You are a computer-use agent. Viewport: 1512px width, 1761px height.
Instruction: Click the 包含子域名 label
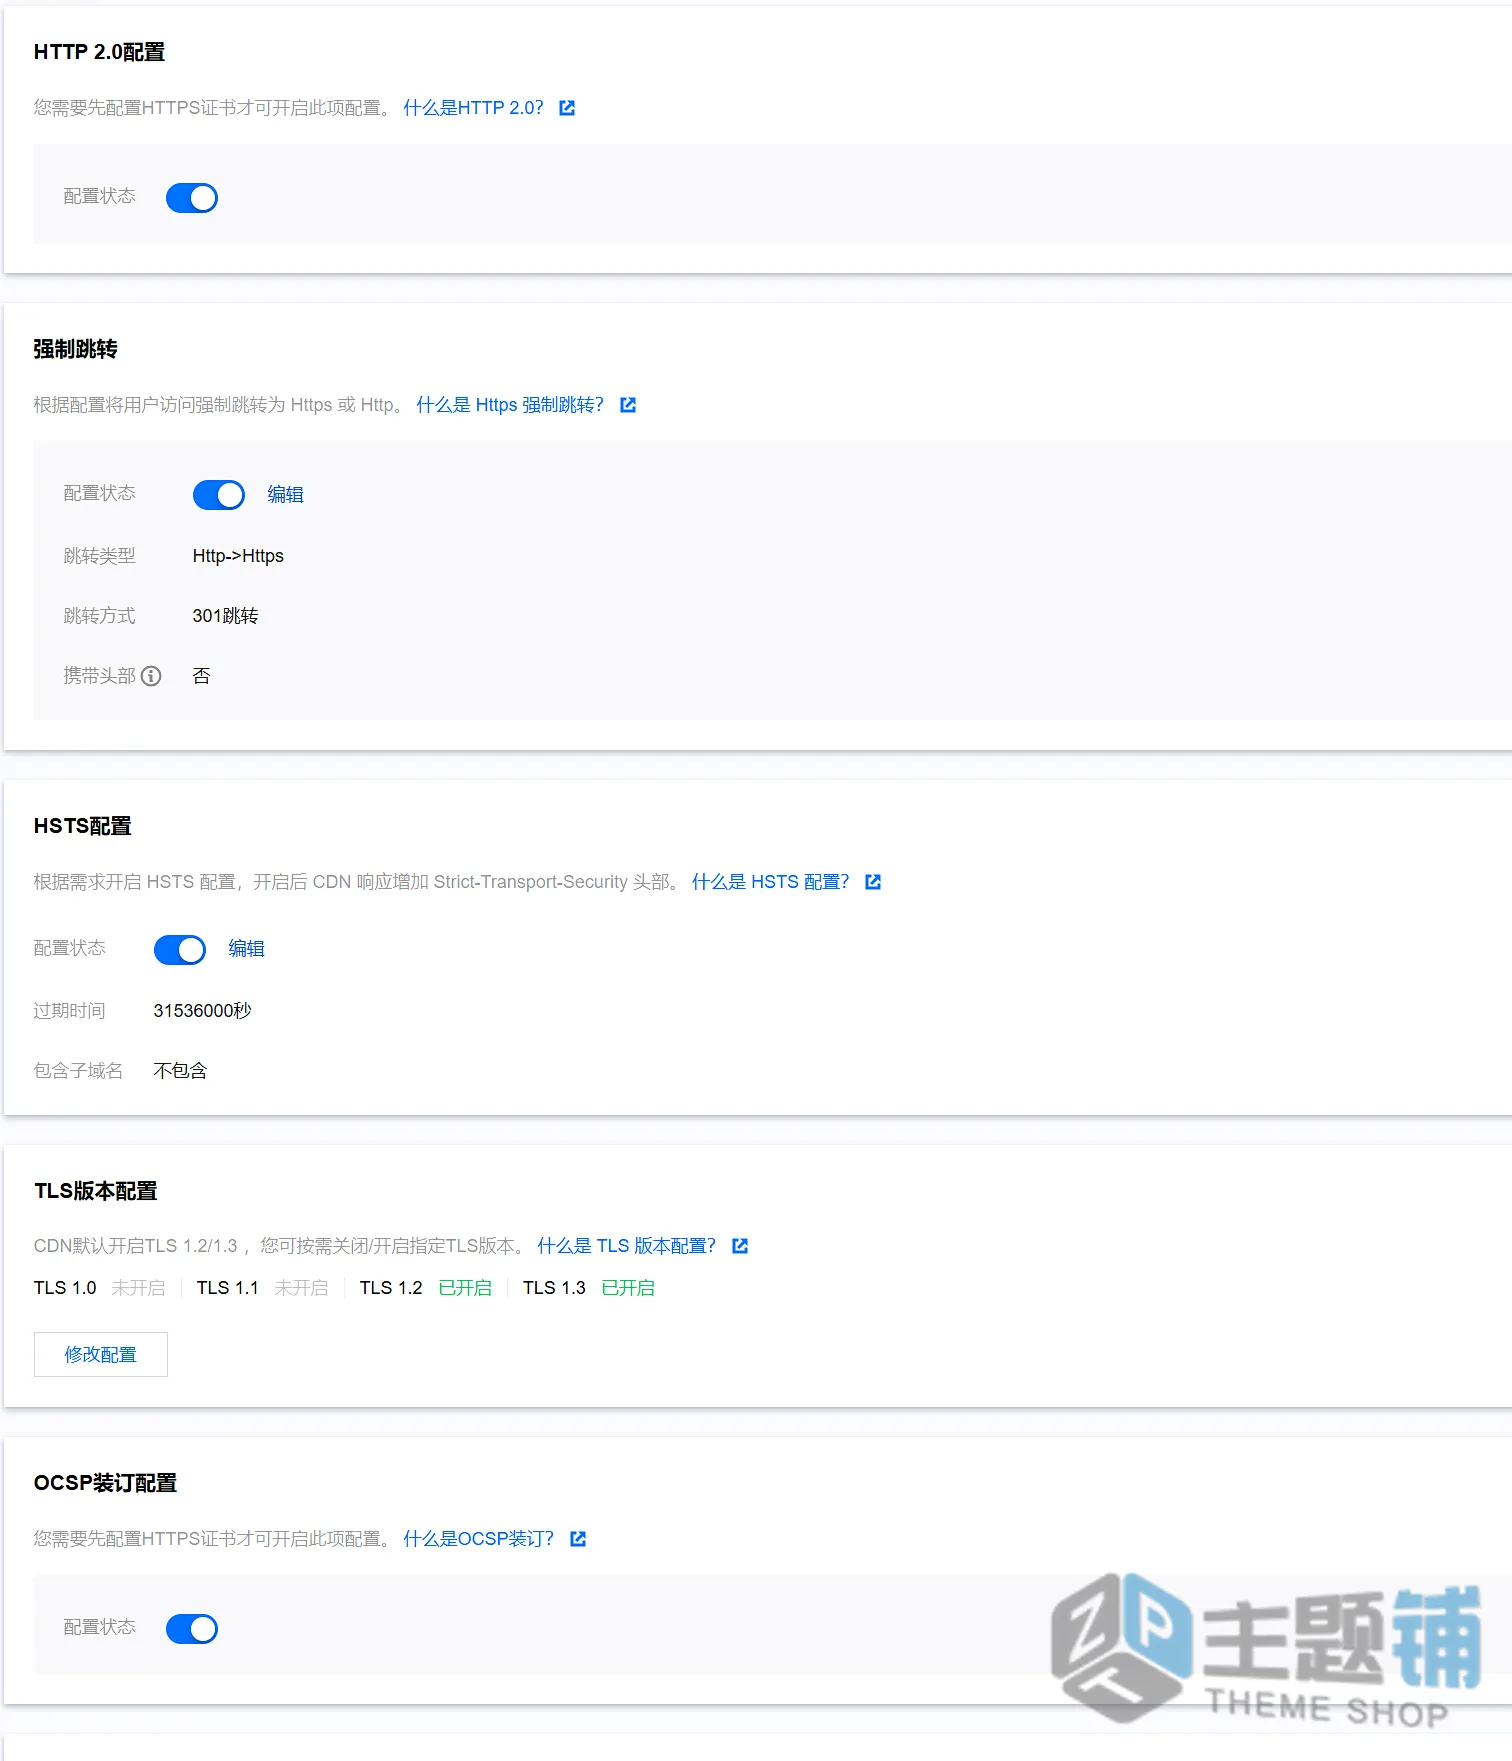point(78,1071)
